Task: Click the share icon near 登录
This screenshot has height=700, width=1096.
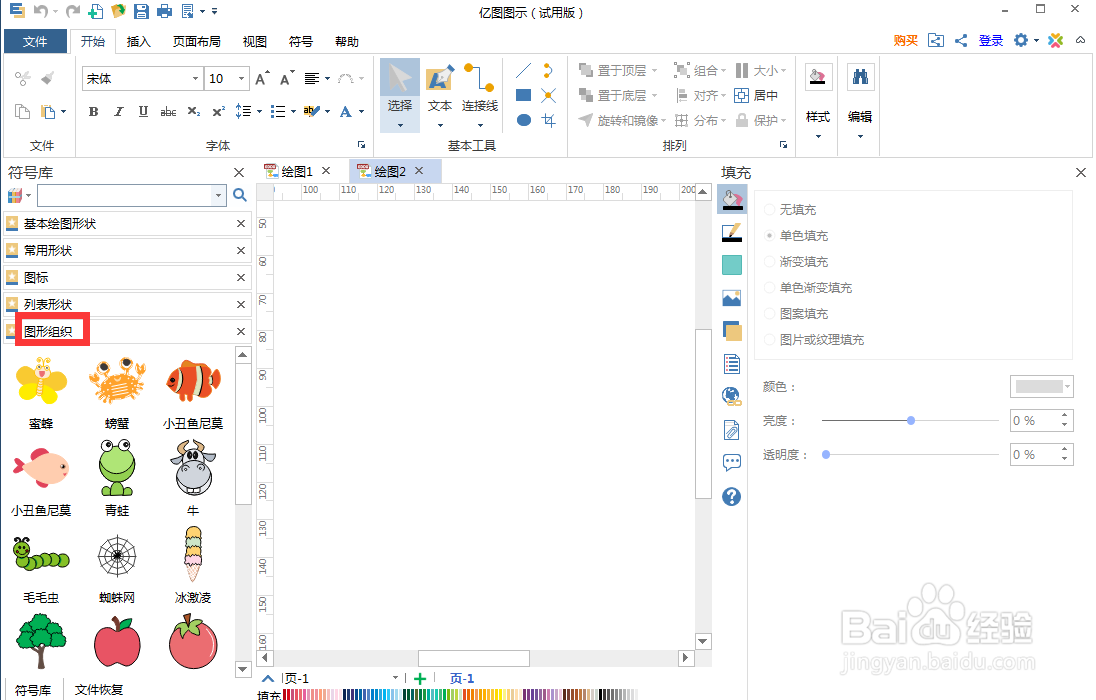Action: click(x=961, y=41)
